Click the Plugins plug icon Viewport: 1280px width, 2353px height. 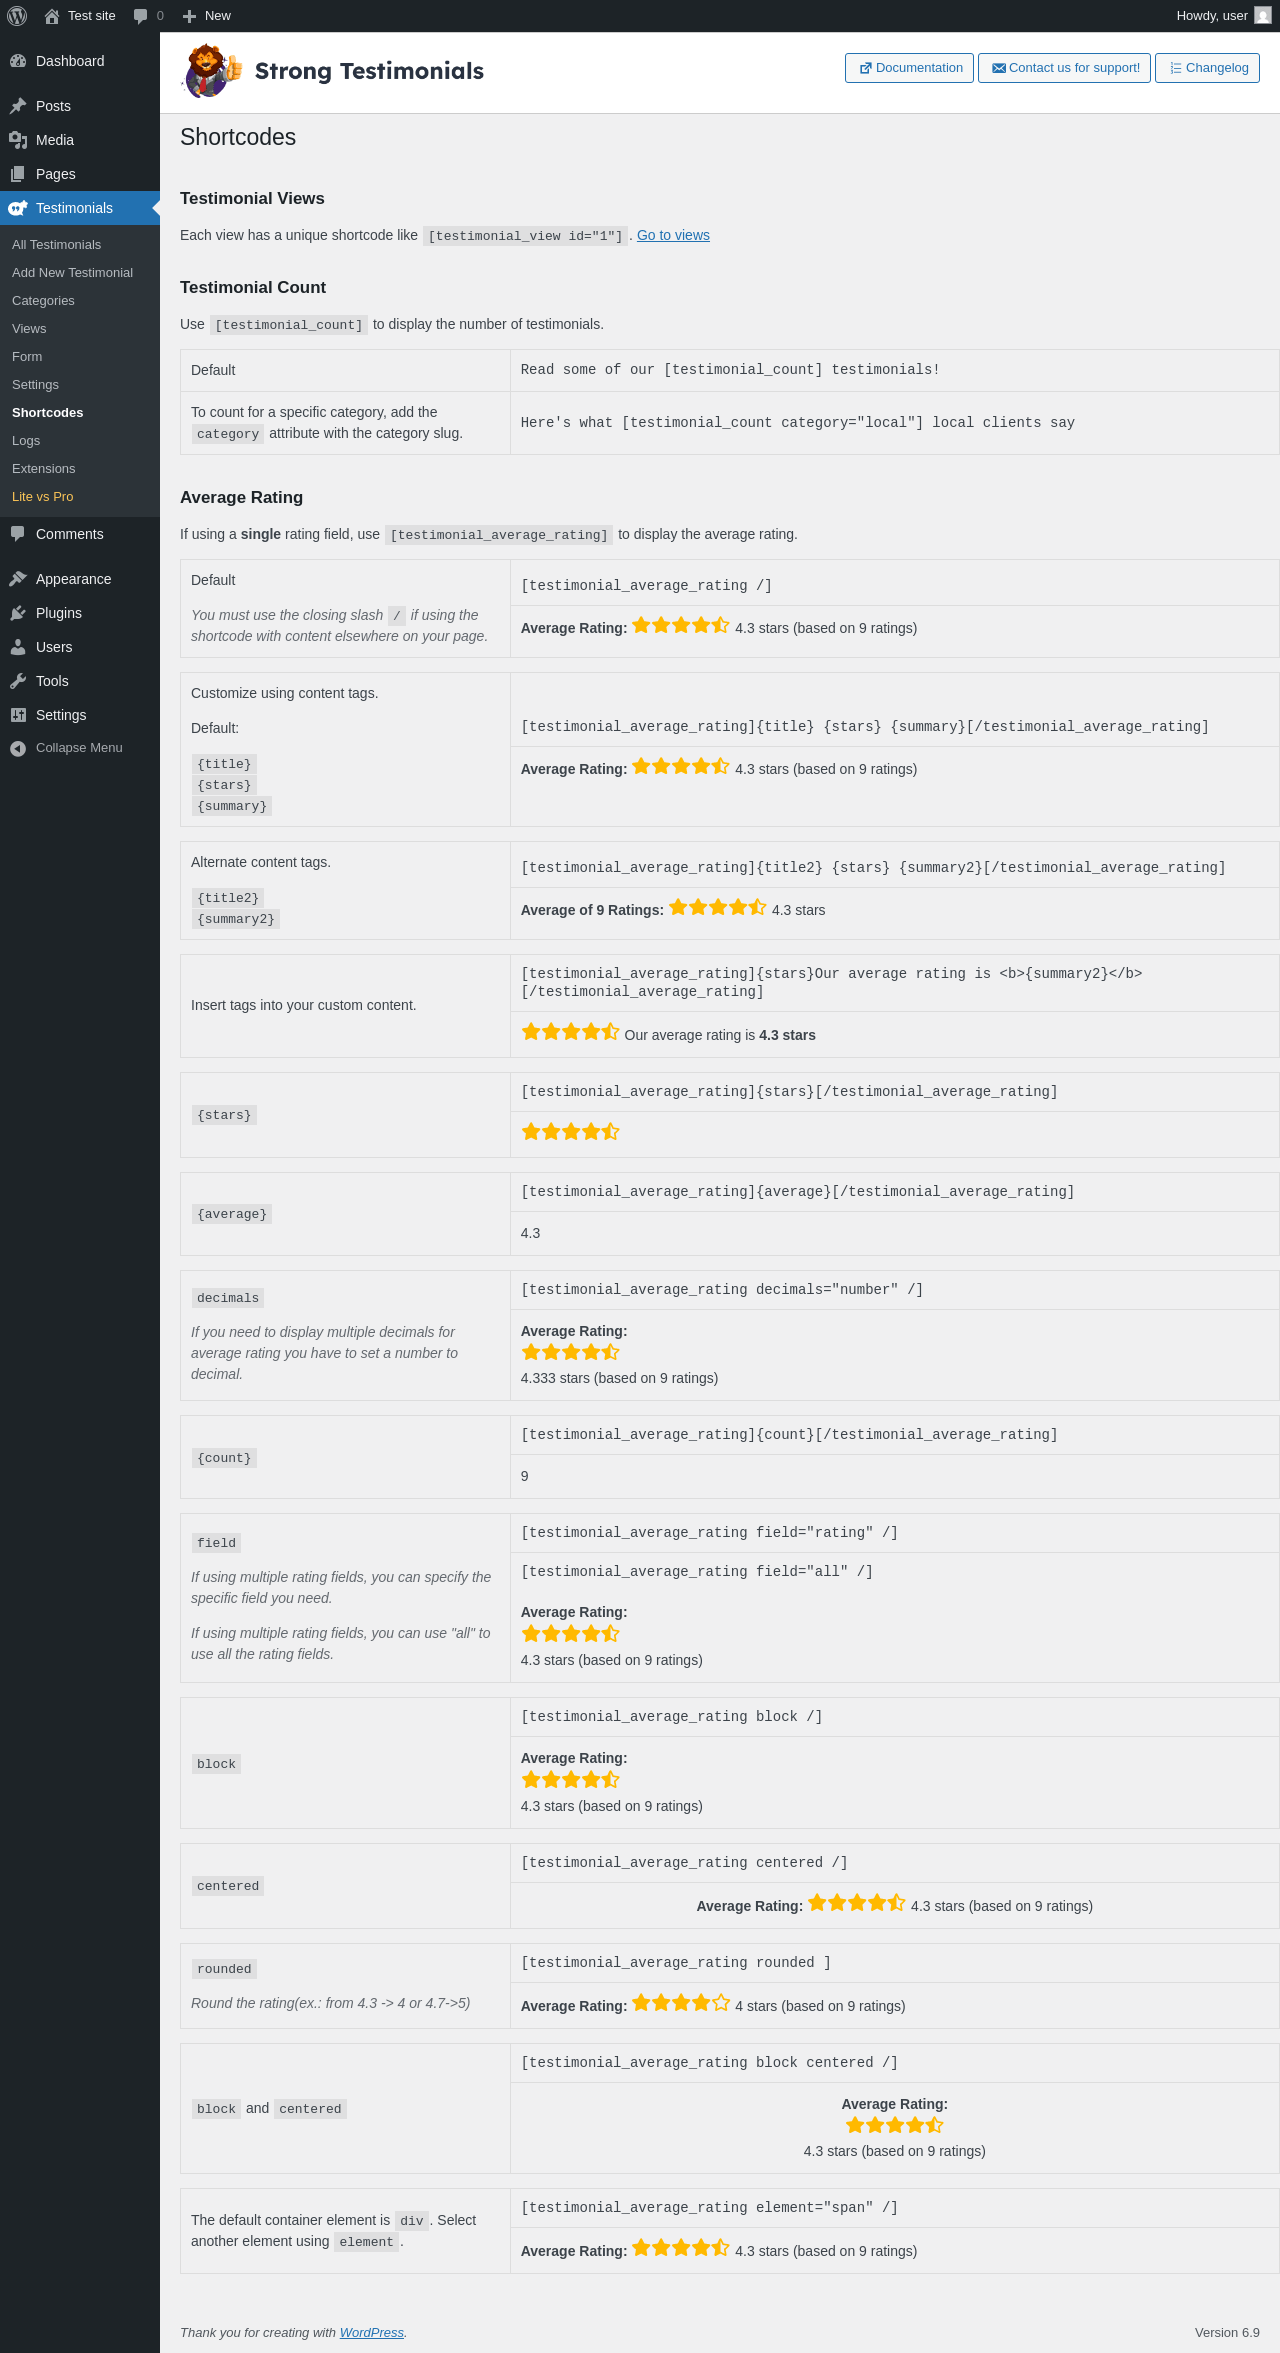pyautogui.click(x=18, y=613)
